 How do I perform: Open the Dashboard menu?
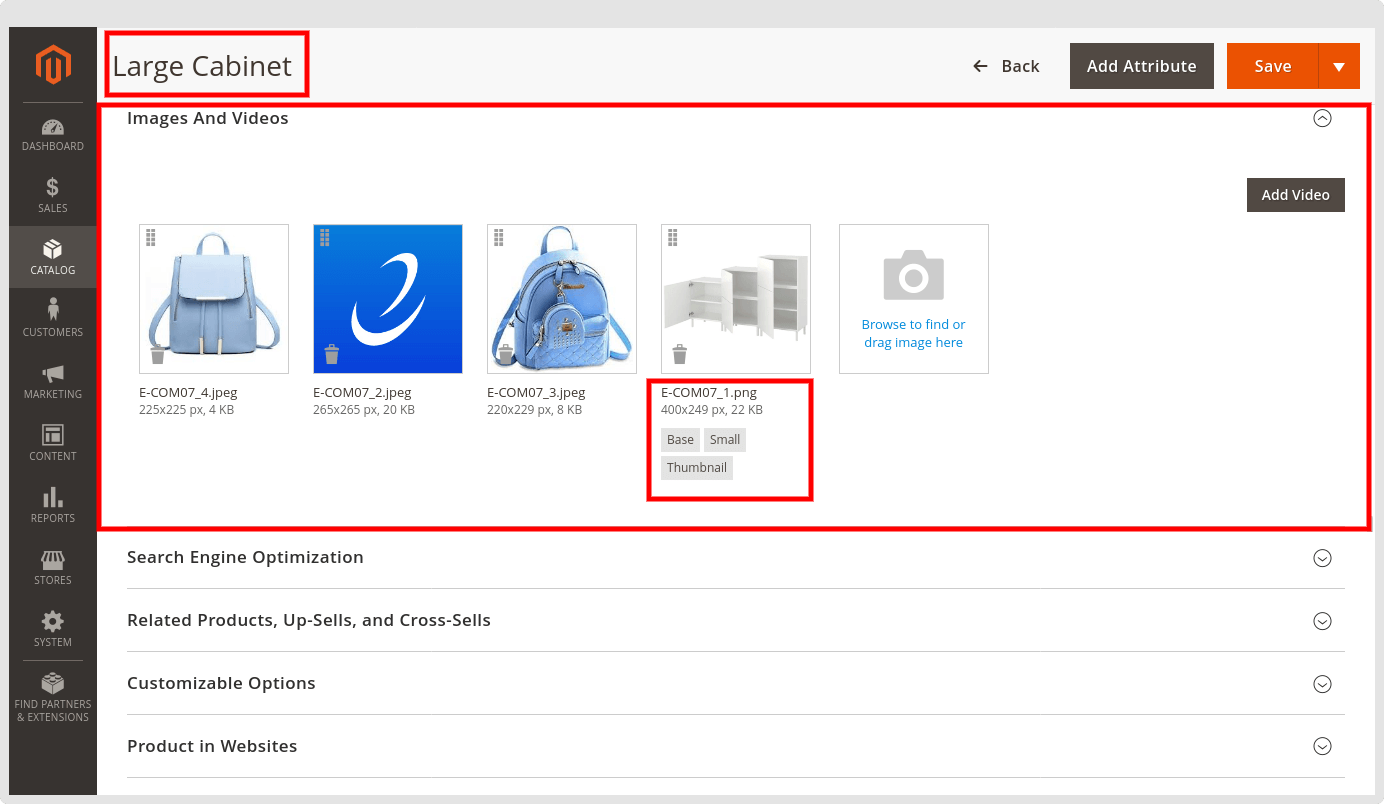click(53, 134)
